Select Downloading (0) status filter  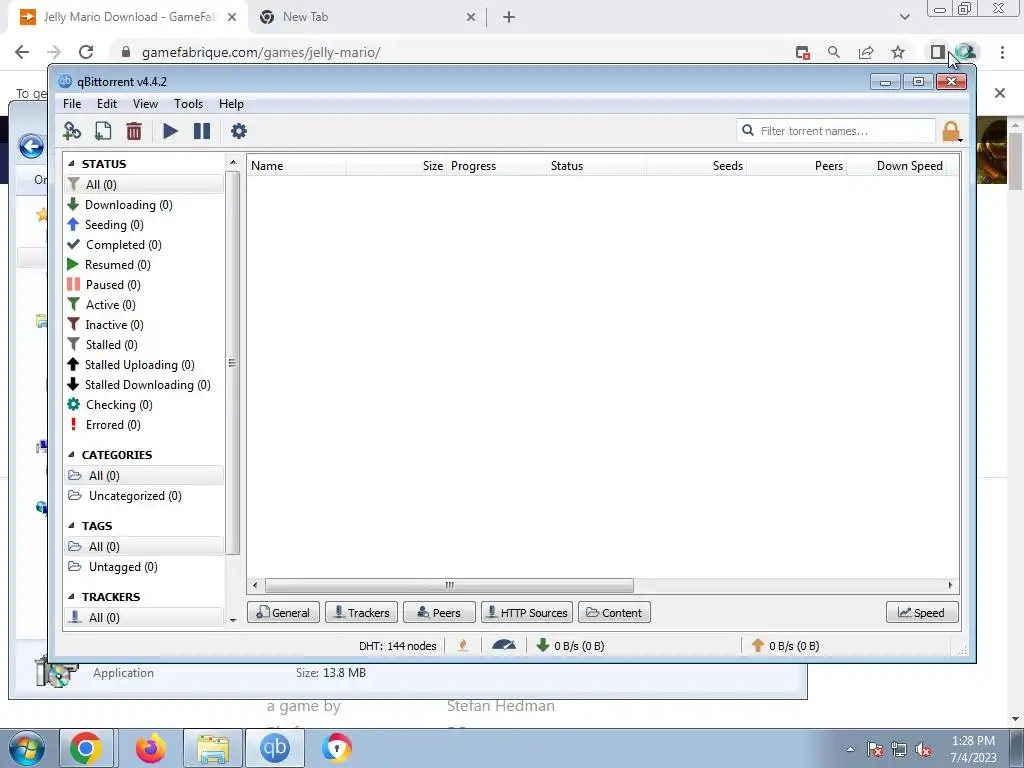click(144, 205)
